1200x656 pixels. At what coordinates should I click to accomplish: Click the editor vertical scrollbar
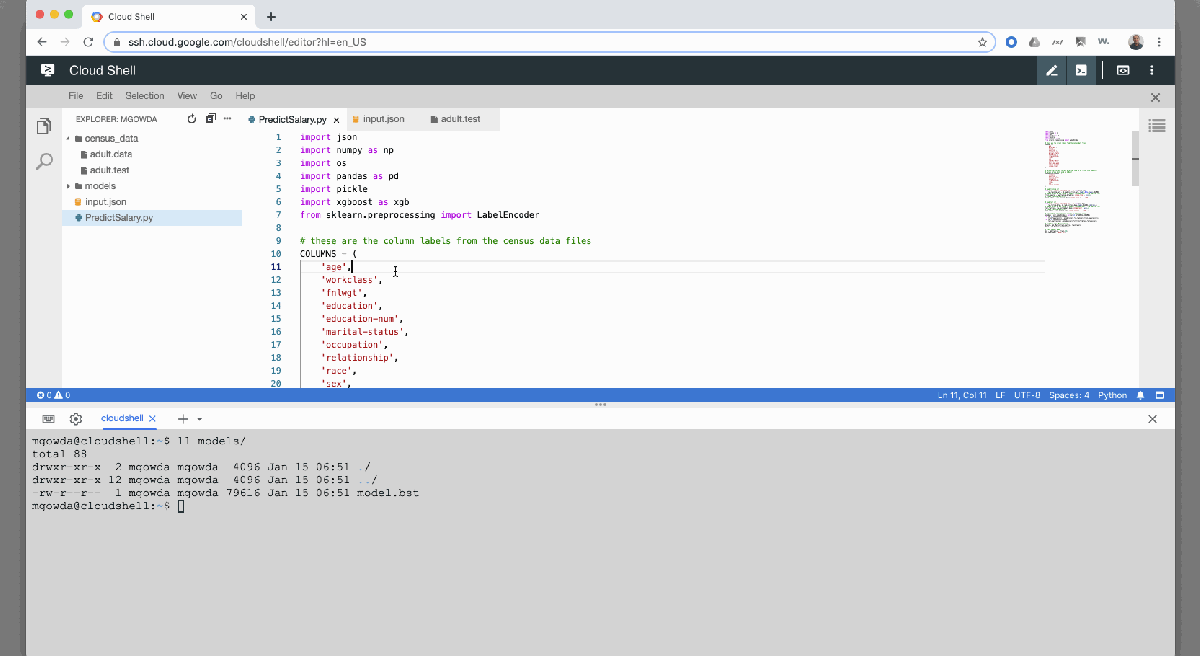point(1135,158)
